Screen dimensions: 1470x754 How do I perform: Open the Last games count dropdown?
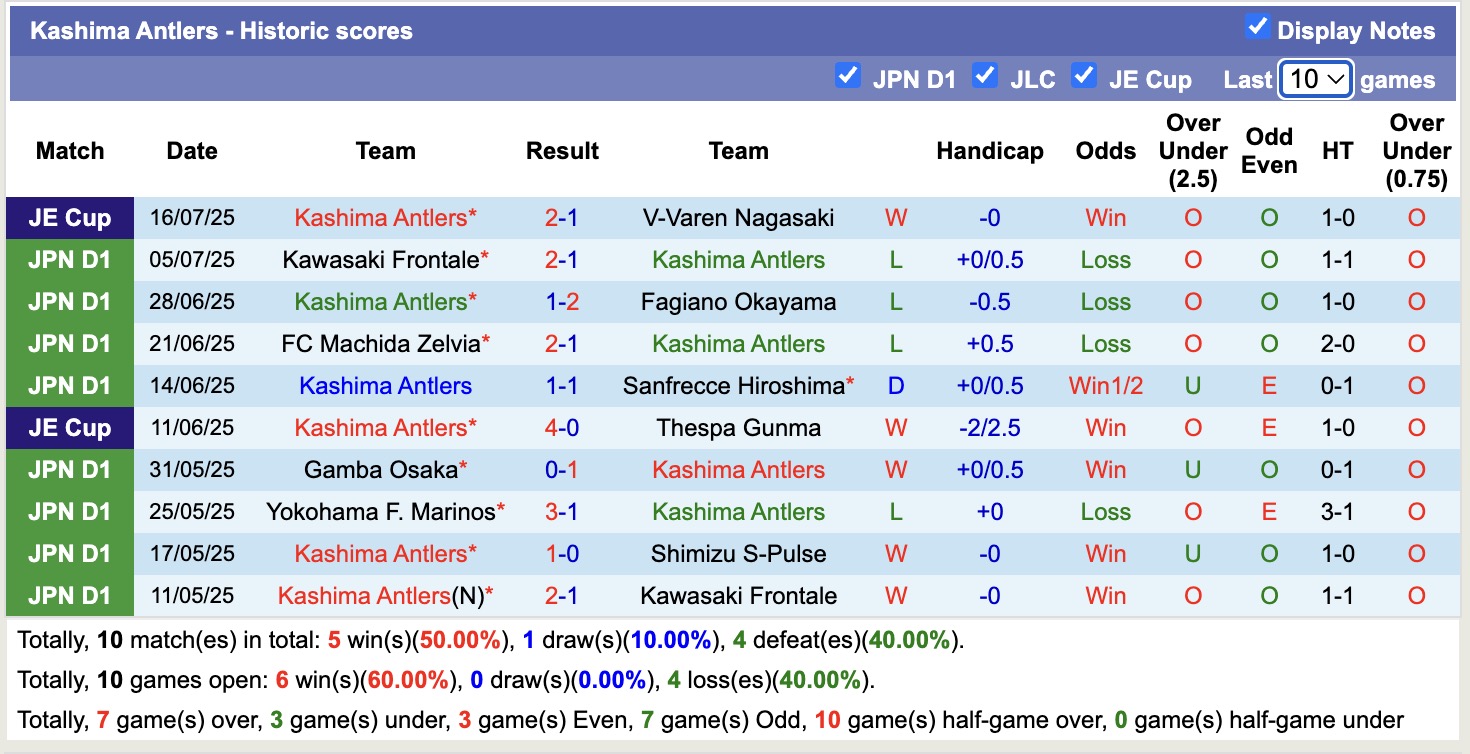(x=1316, y=77)
